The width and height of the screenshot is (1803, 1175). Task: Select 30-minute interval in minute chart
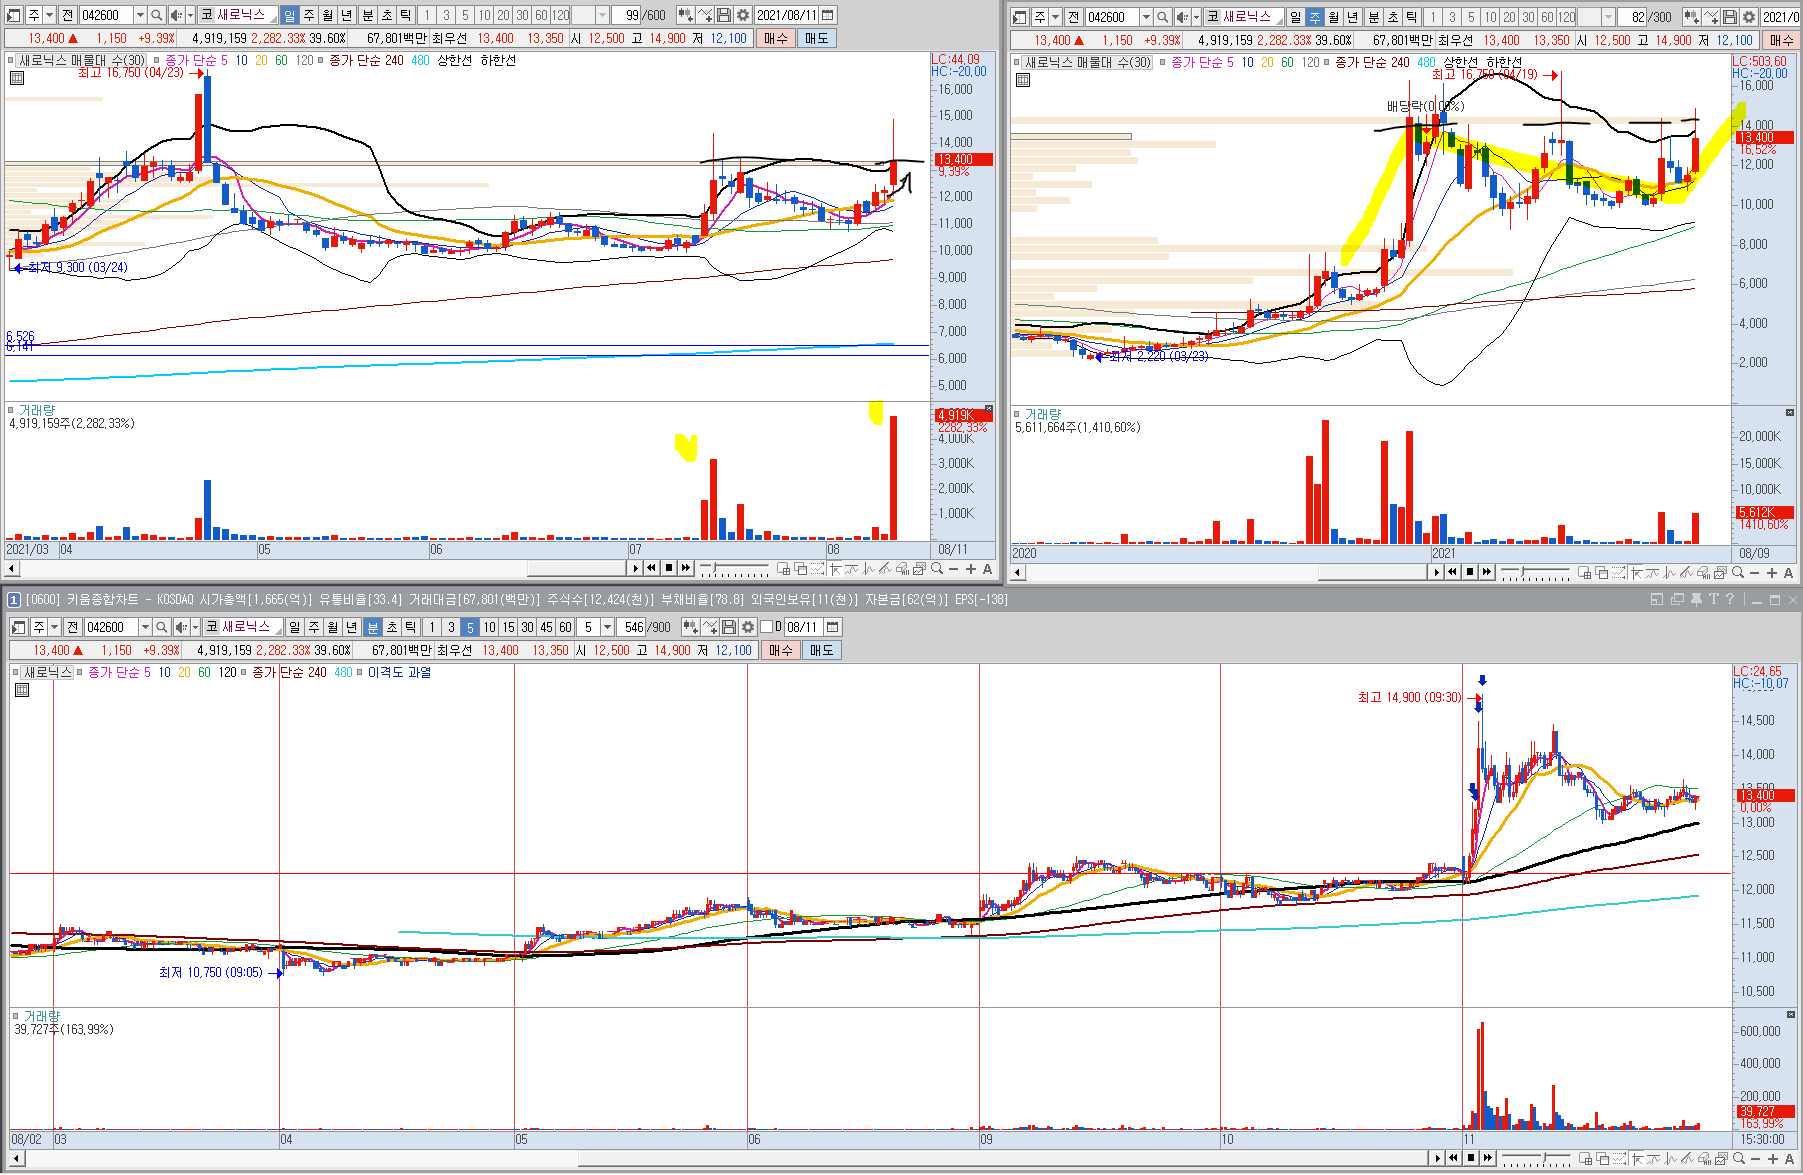527,627
